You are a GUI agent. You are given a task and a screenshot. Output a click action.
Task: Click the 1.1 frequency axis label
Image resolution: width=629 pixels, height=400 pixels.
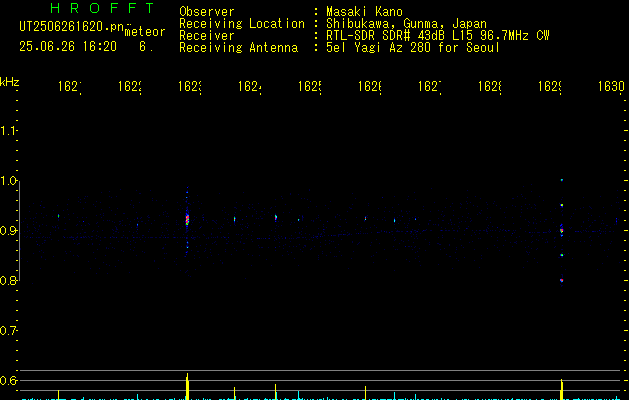pyautogui.click(x=8, y=131)
